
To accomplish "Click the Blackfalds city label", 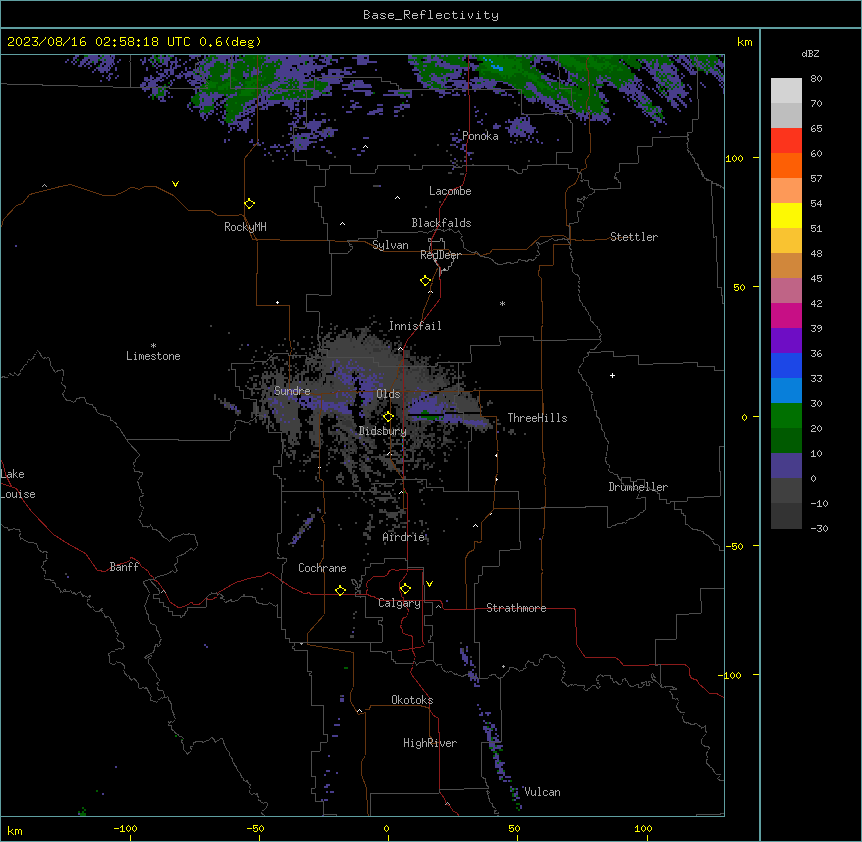I will (441, 223).
